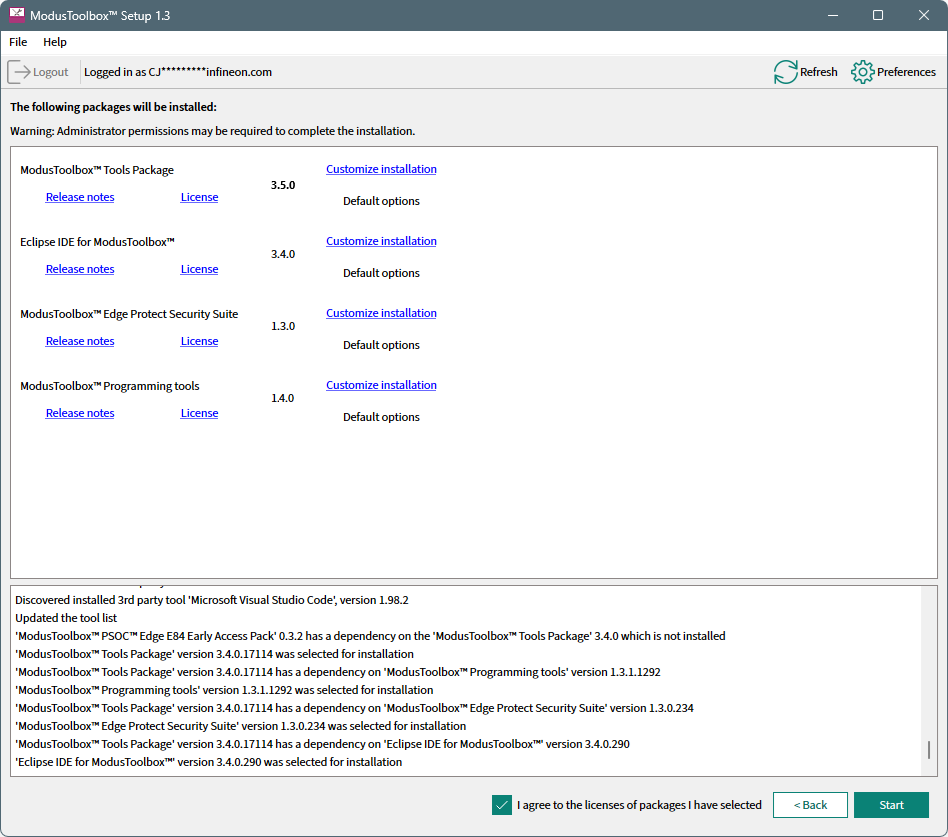Click the ModusToolbox app icon in title bar

(x=16, y=15)
